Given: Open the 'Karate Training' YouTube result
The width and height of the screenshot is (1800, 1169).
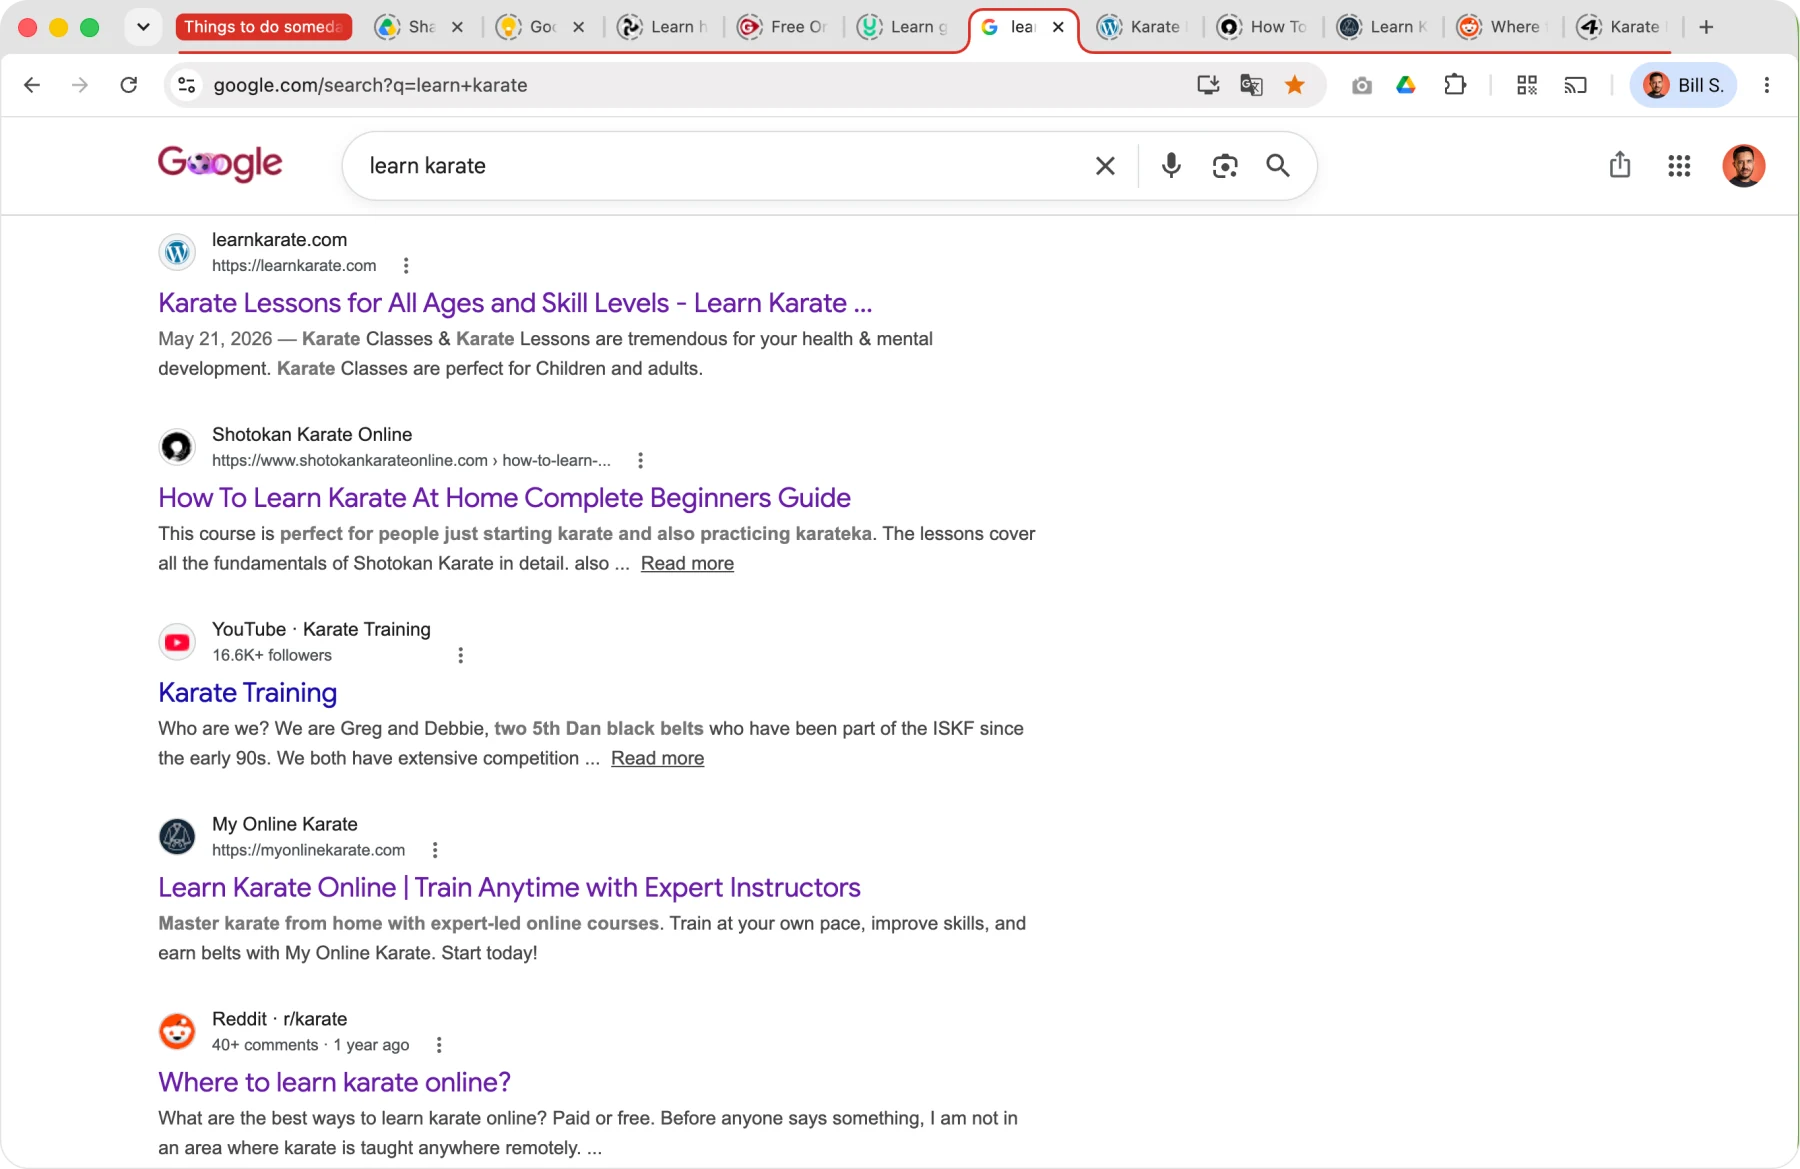Looking at the screenshot, I should pos(248,693).
